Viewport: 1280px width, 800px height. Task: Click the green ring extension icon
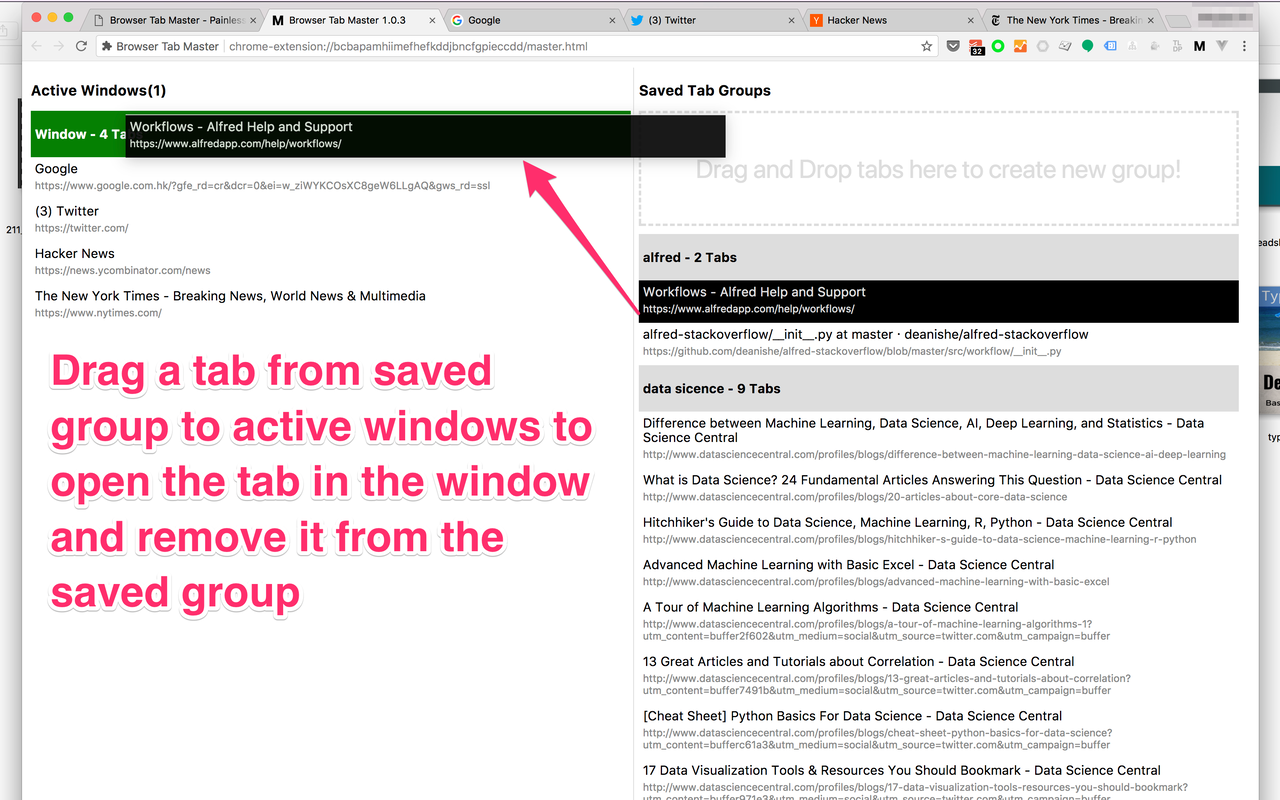[998, 46]
